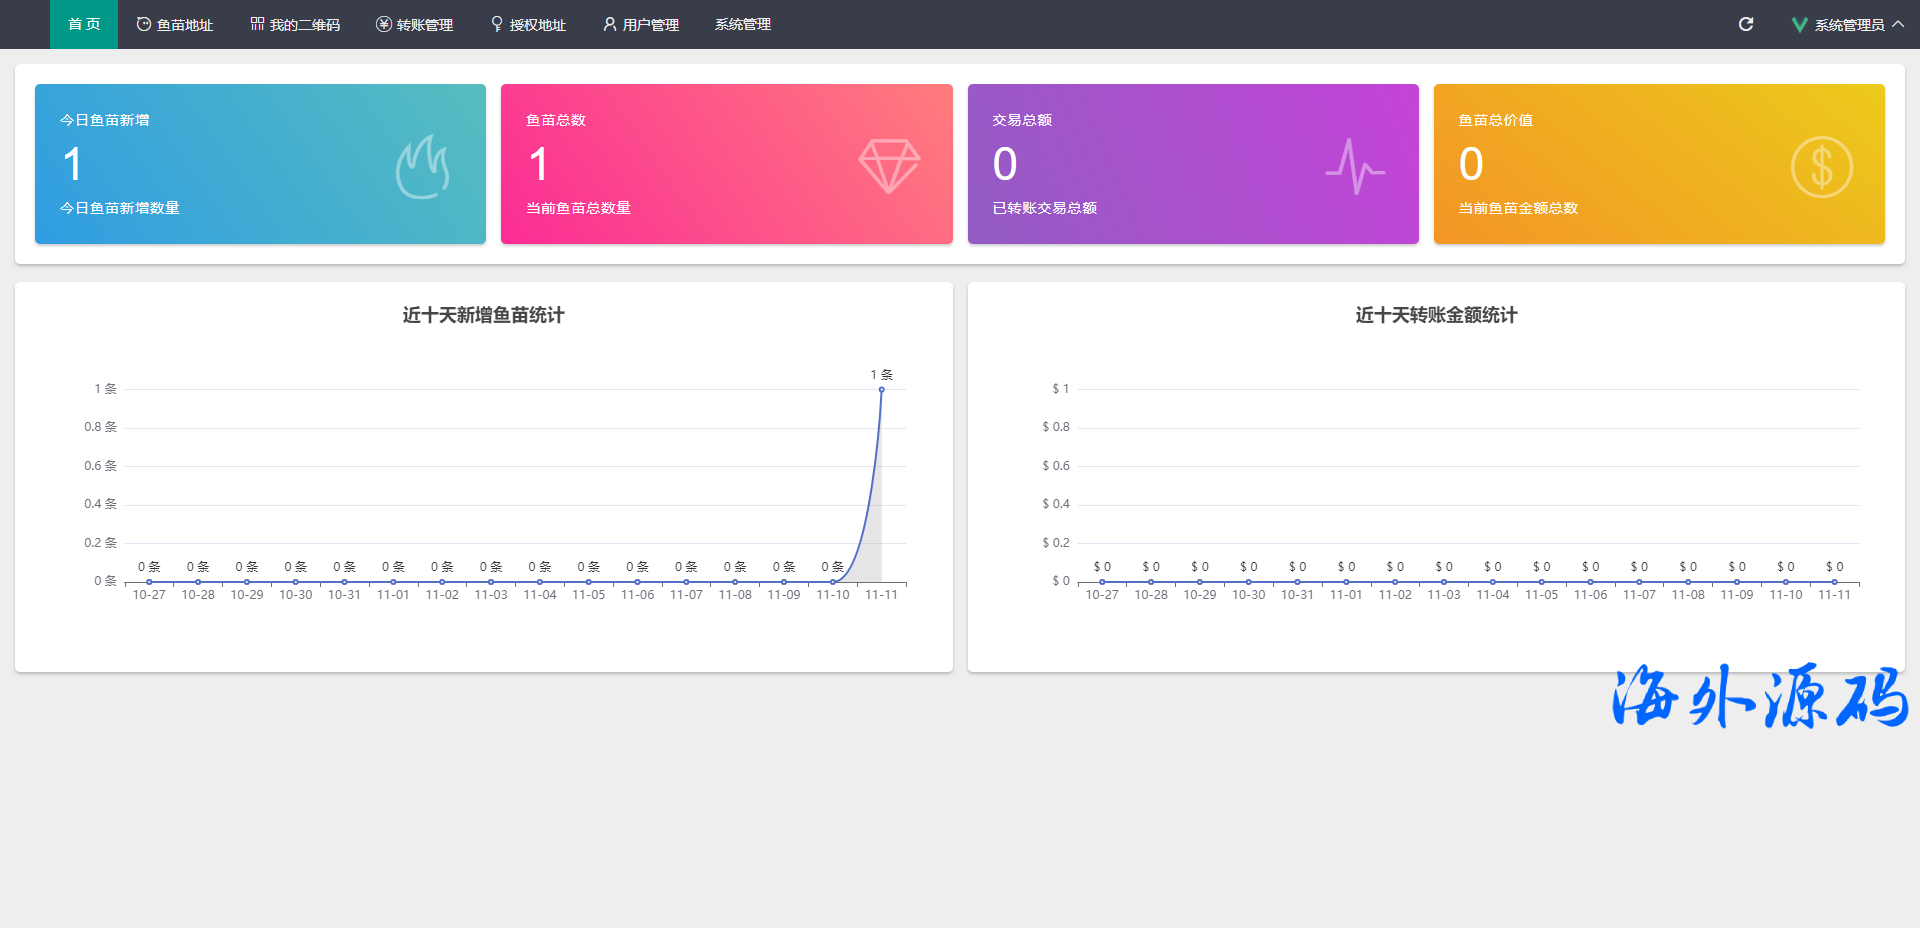Click the dollar coin icon on orange card
Image resolution: width=1920 pixels, height=928 pixels.
(x=1821, y=166)
